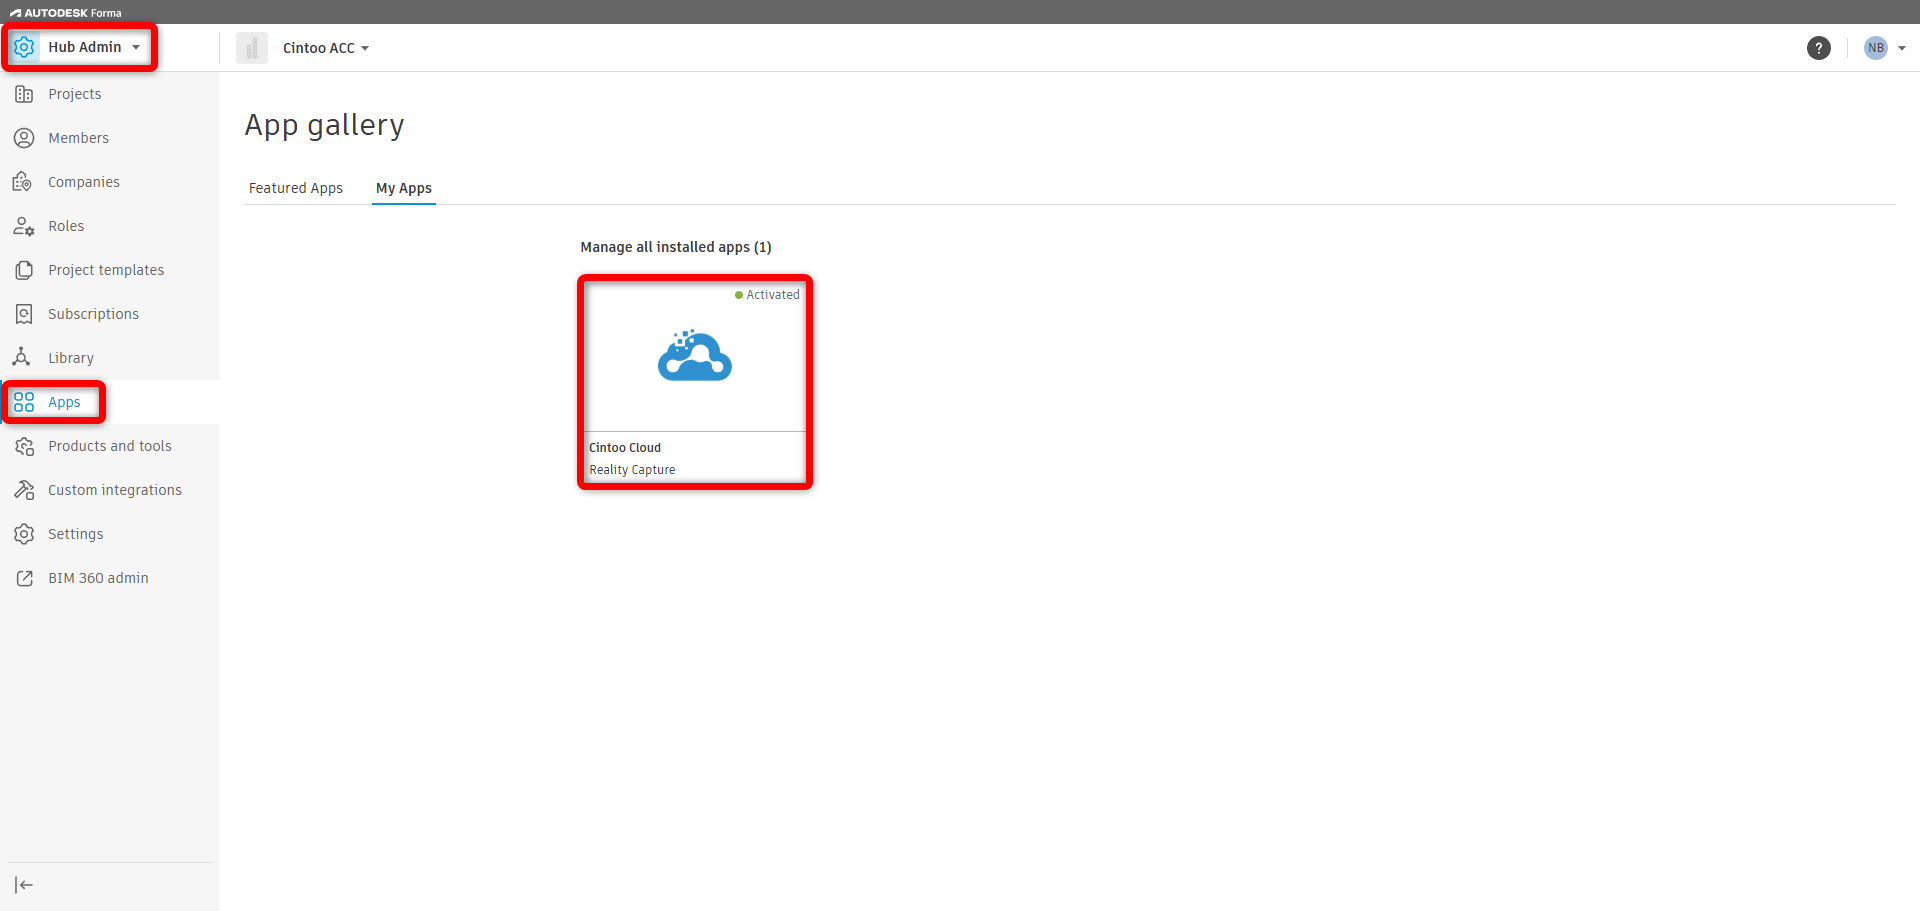
Task: Open the help question mark icon
Action: tap(1819, 48)
